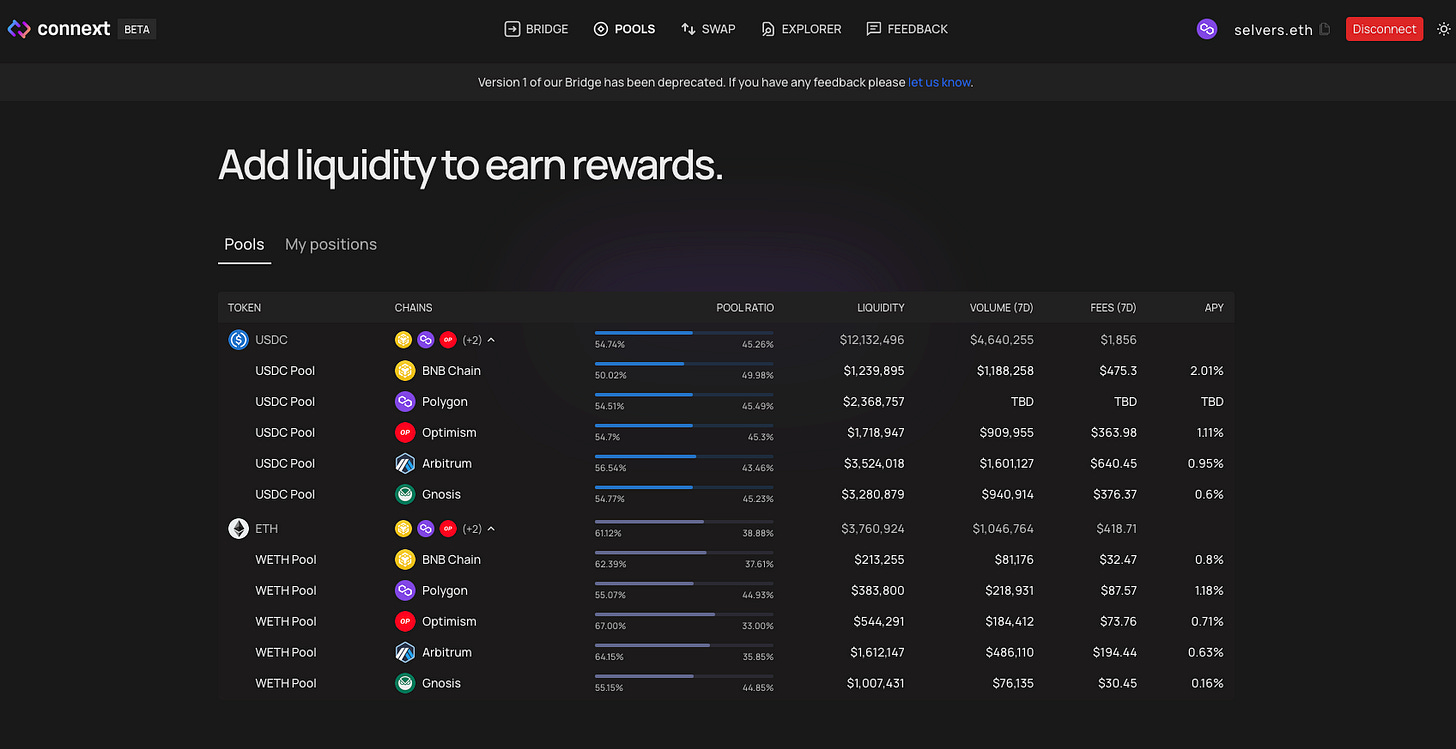
Task: Click the POOL RATIO column header
Action: pyautogui.click(x=745, y=308)
